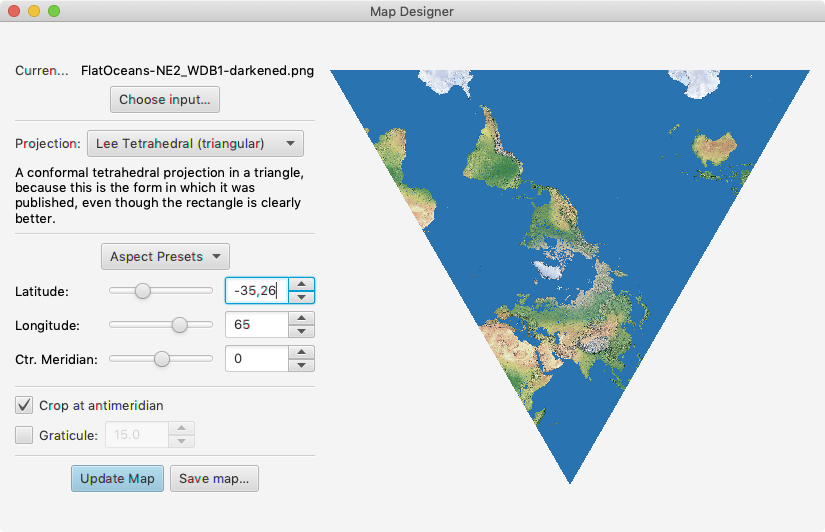Viewport: 825px width, 532px height.
Task: Enable the Graticule checkbox
Action: point(25,435)
